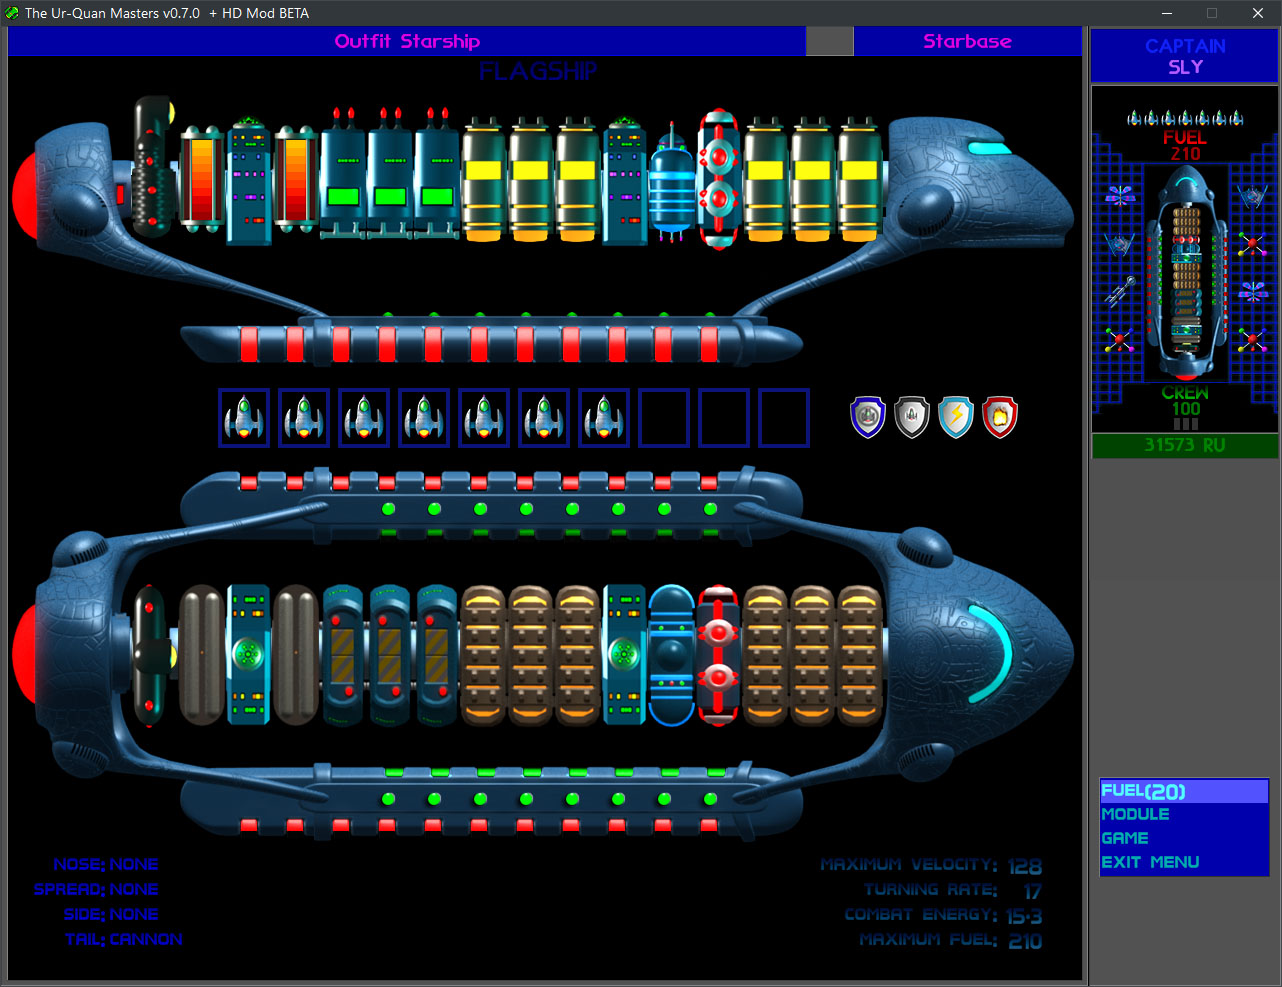Screen dimensions: 1282x987
Task: Select the fourth planet lander in the row
Action: [424, 418]
